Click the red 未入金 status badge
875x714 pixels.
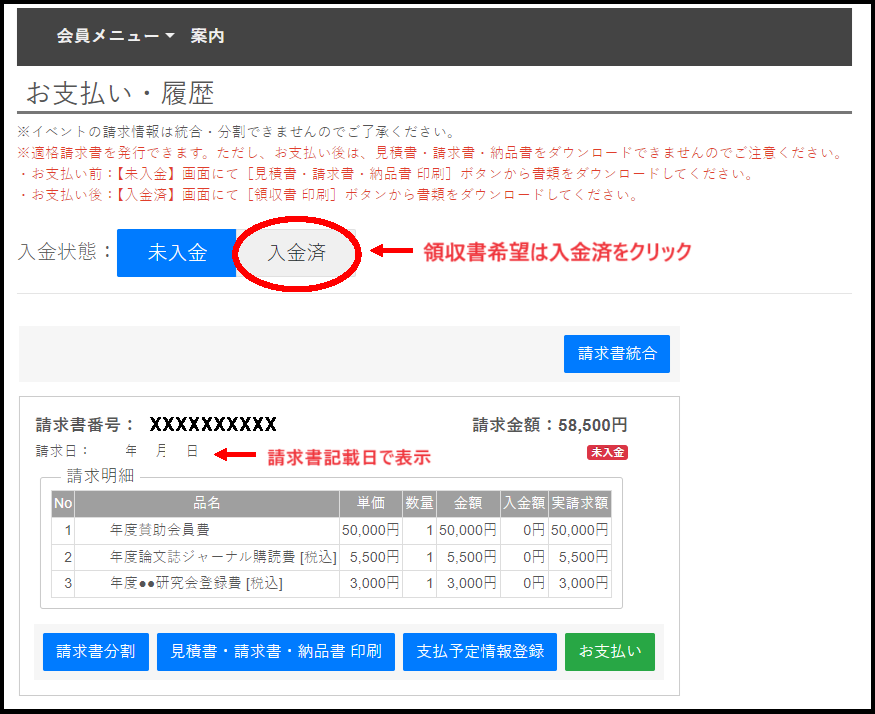607,452
